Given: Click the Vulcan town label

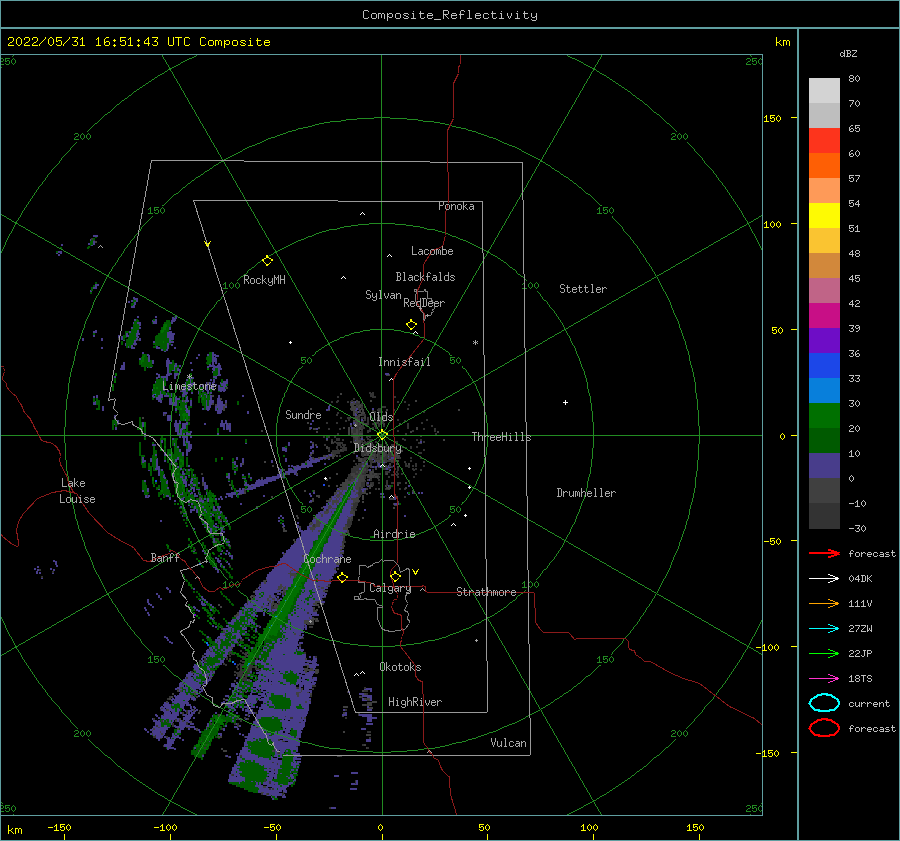Looking at the screenshot, I should 509,743.
